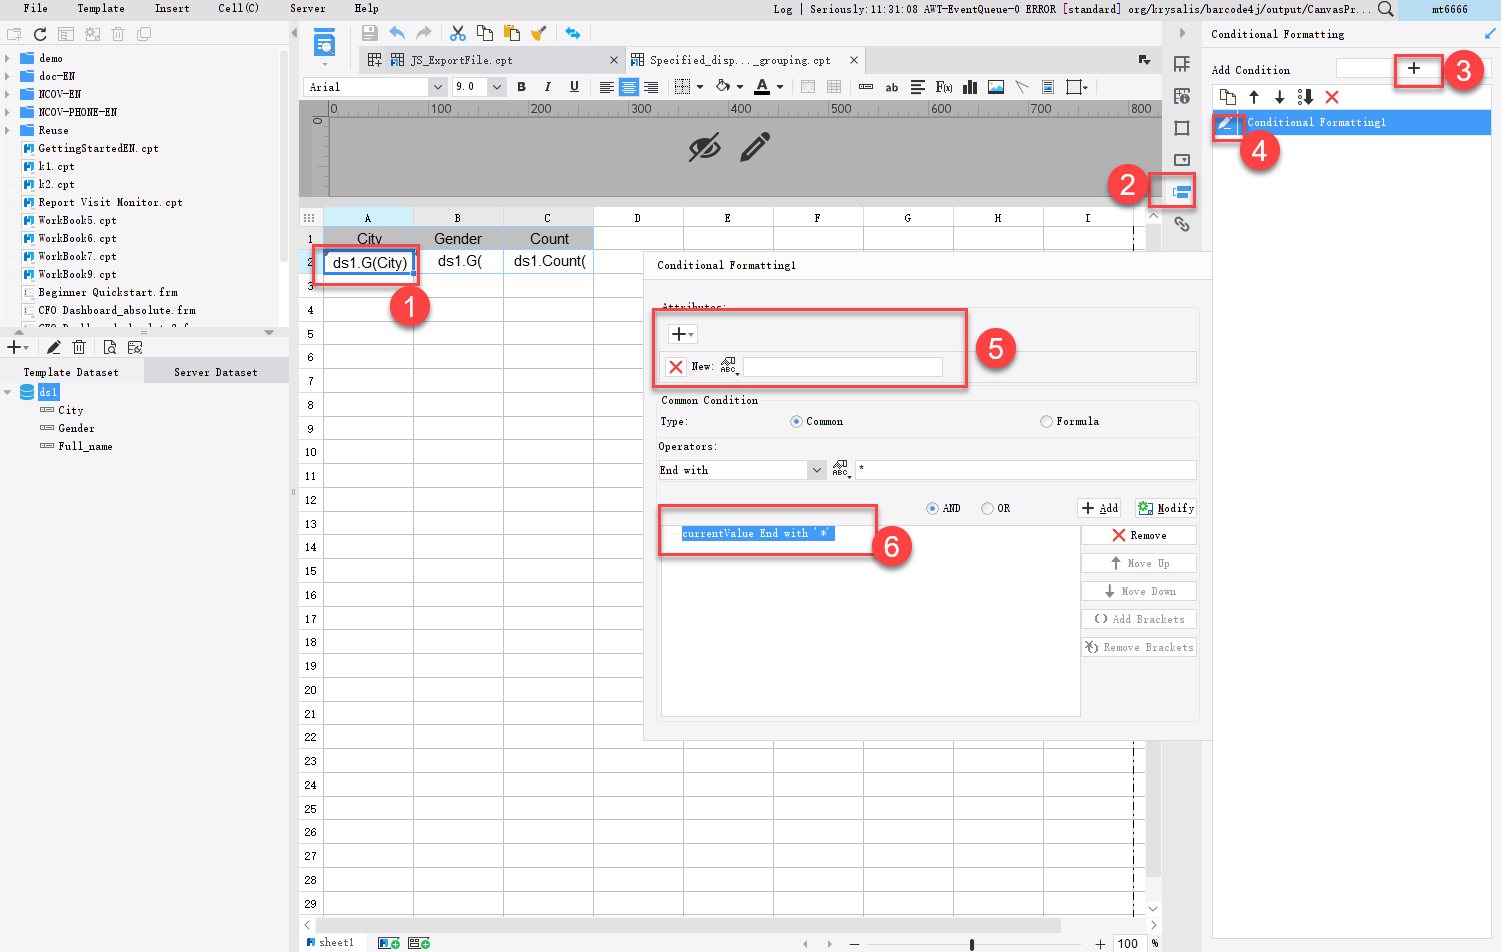Open the Widget Settings panel in the right sidebar

pyautogui.click(x=1182, y=160)
